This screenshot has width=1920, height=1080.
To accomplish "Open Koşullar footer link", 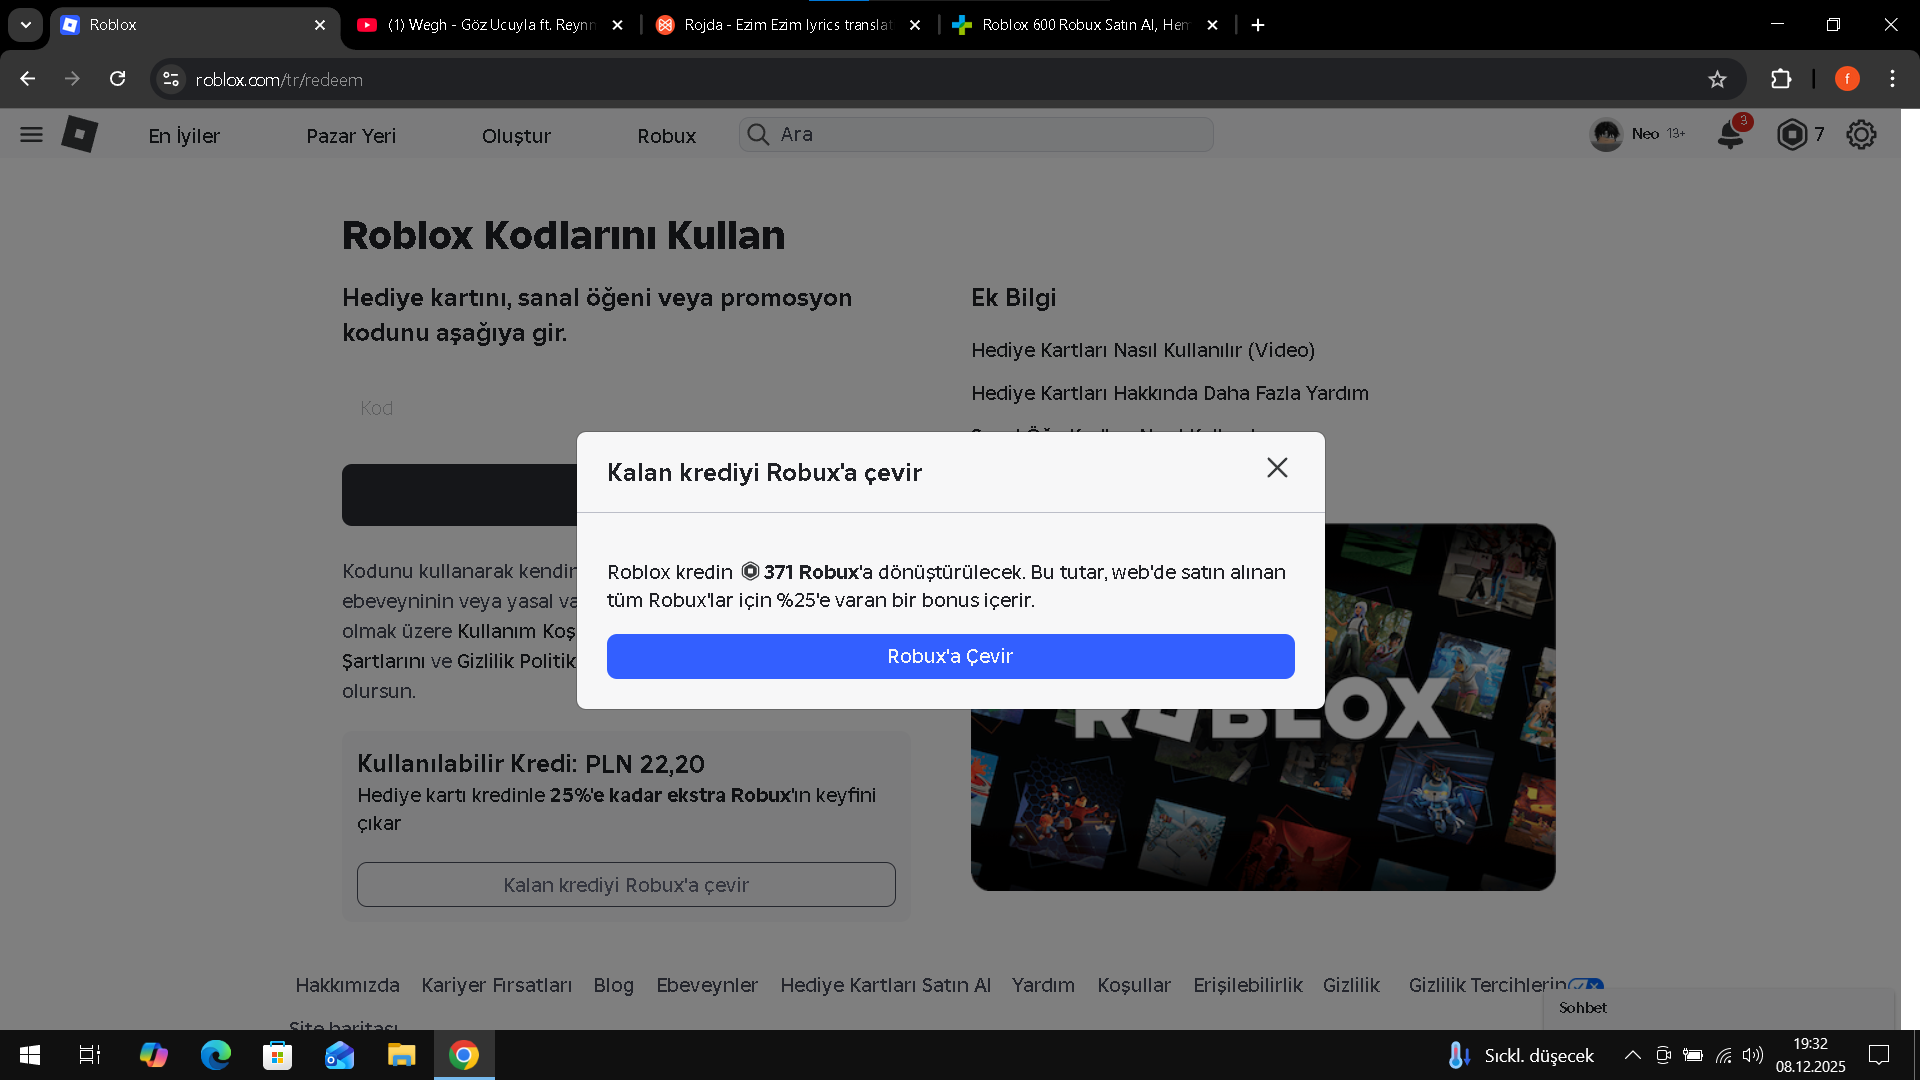I will [x=1134, y=985].
